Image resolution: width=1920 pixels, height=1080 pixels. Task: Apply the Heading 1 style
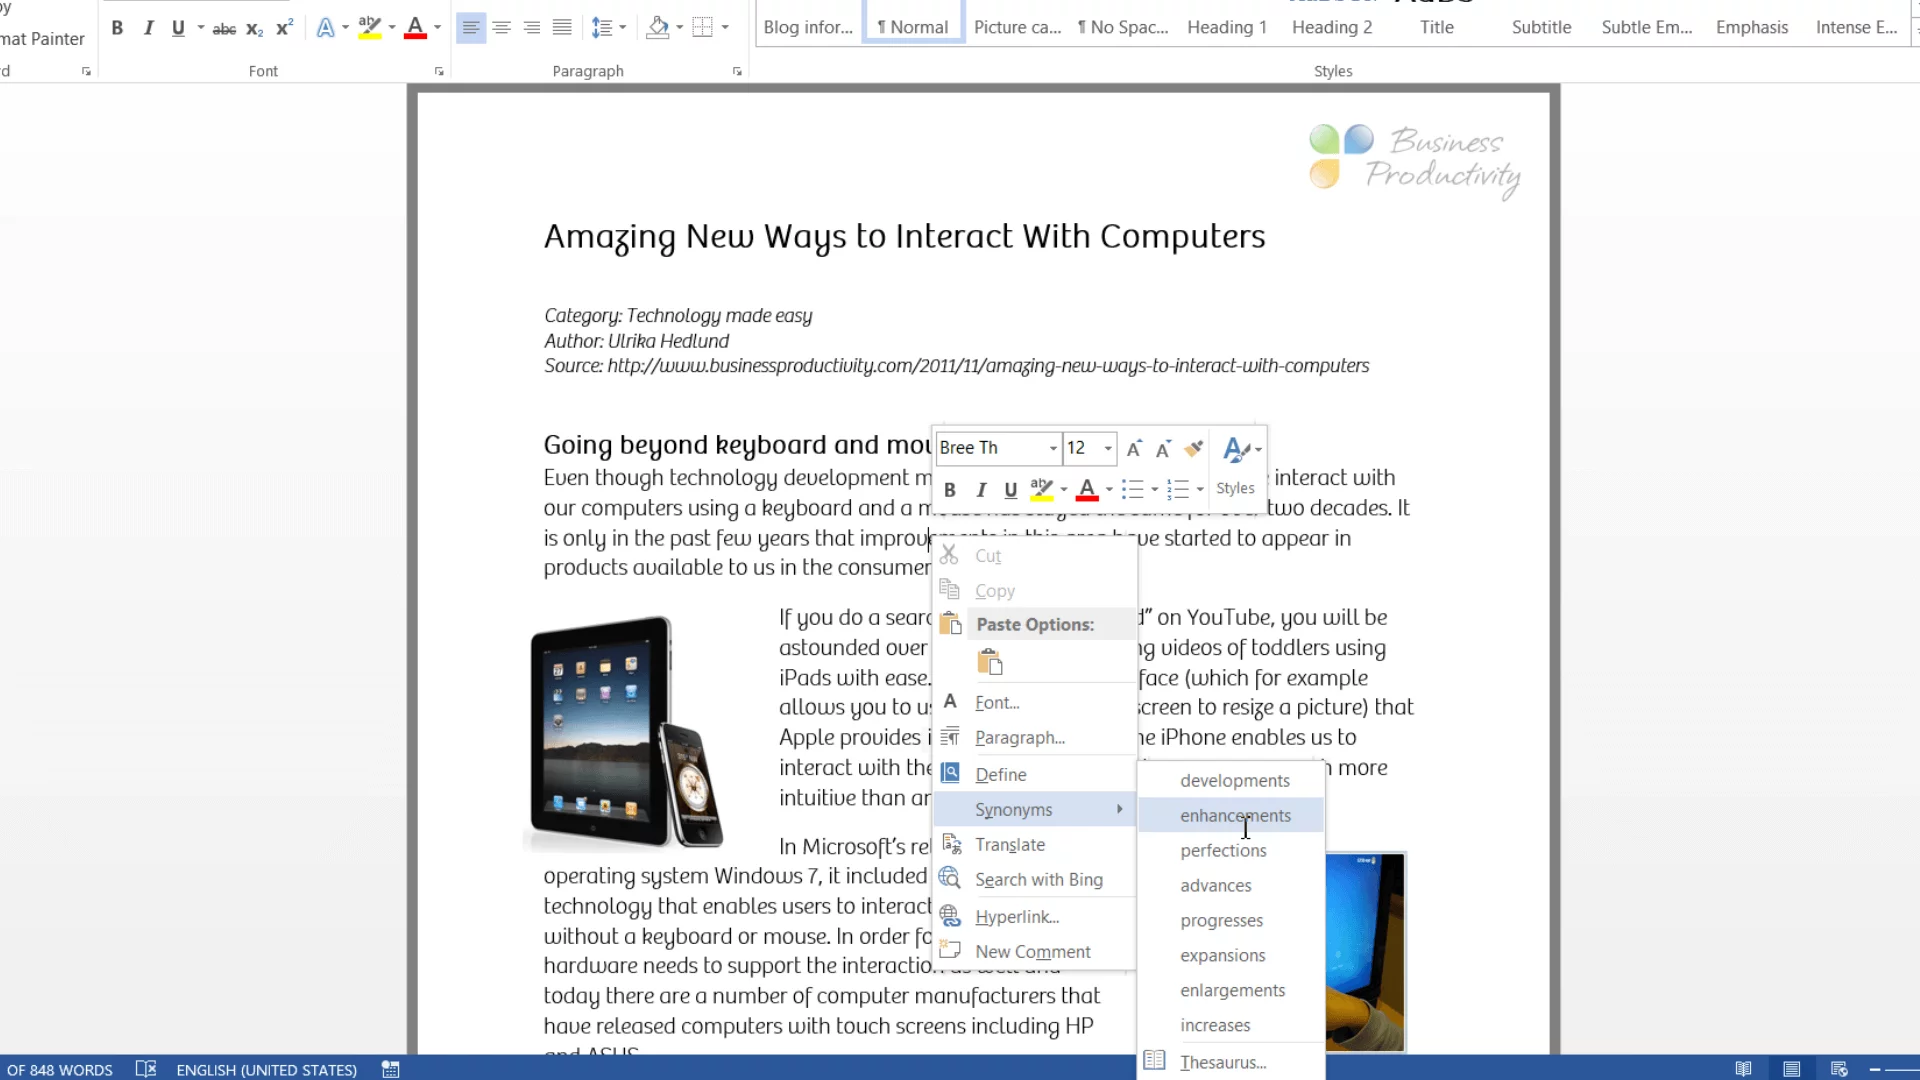point(1226,27)
